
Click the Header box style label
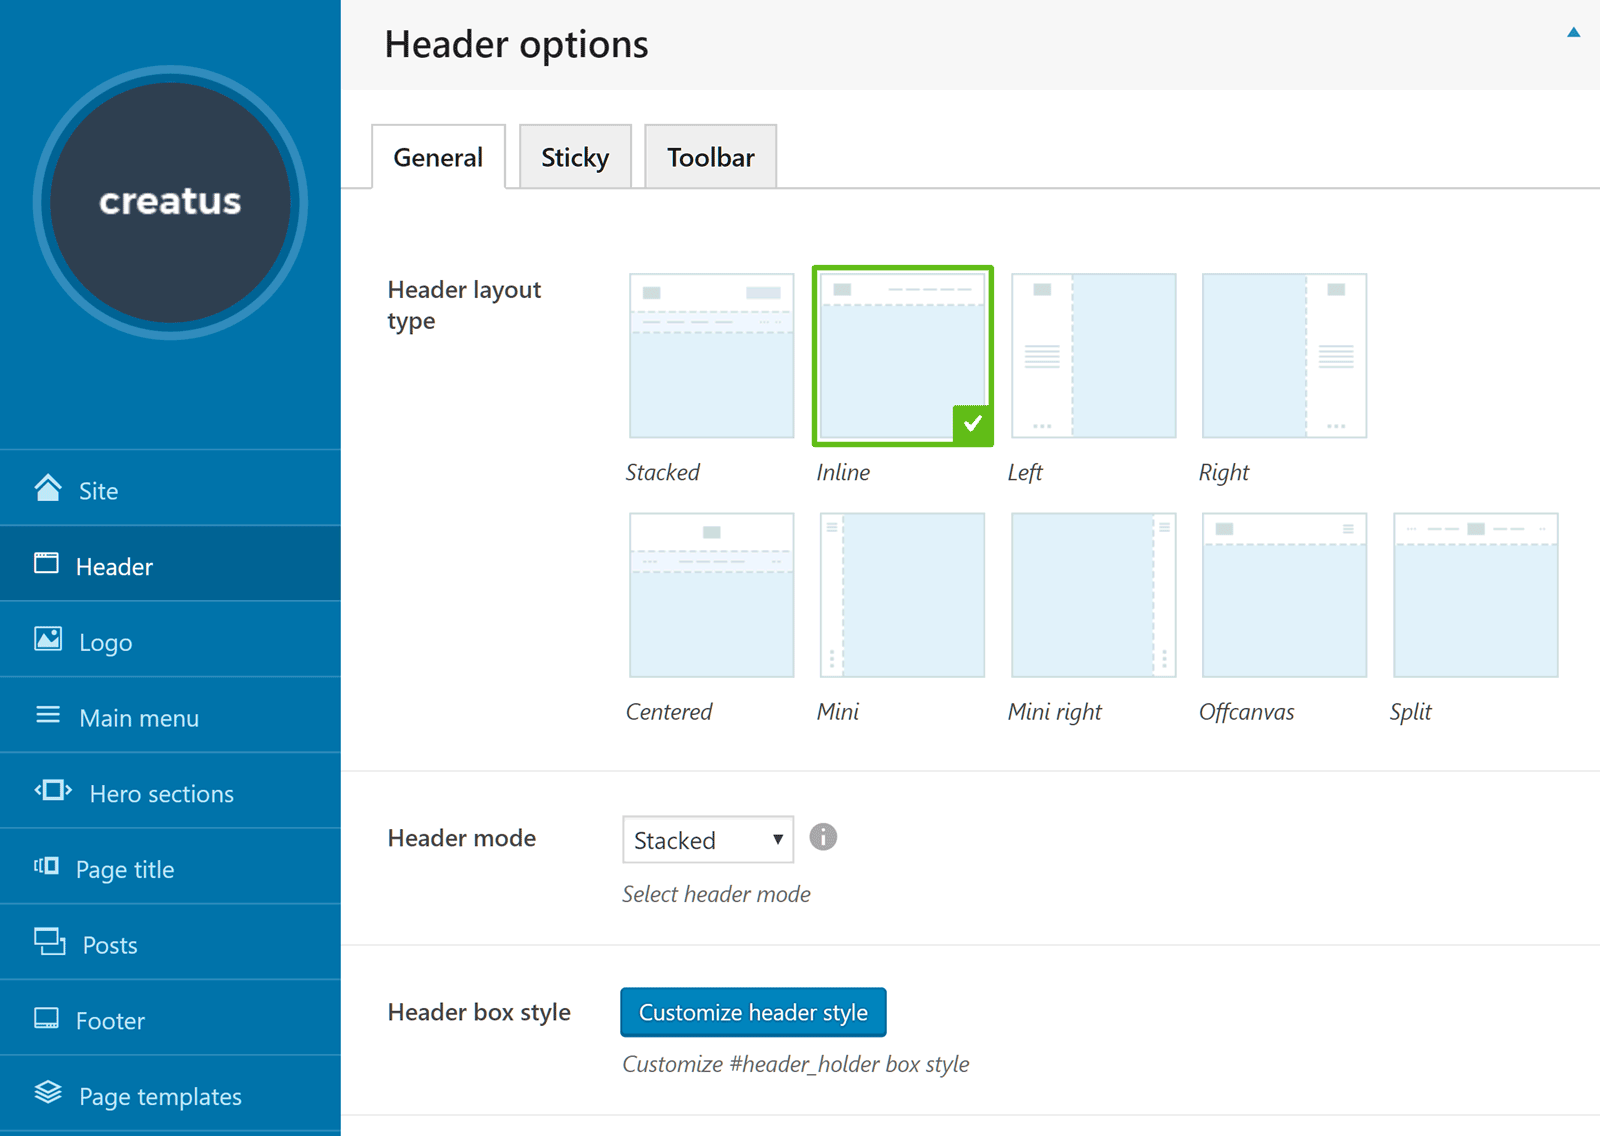[x=479, y=1012]
